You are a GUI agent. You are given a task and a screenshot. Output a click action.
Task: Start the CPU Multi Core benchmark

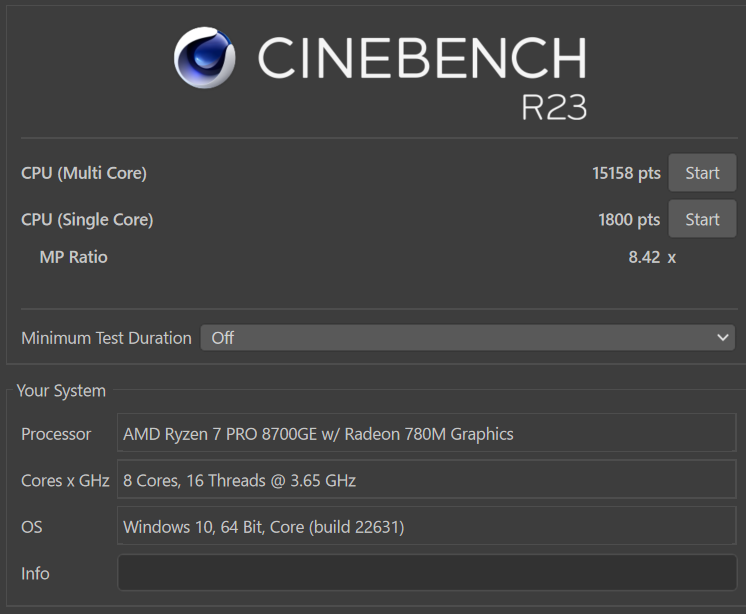(702, 173)
